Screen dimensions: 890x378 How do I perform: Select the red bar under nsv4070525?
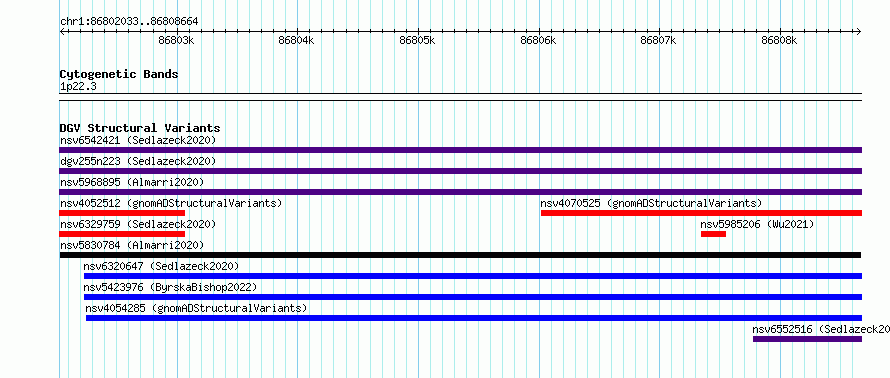click(702, 213)
